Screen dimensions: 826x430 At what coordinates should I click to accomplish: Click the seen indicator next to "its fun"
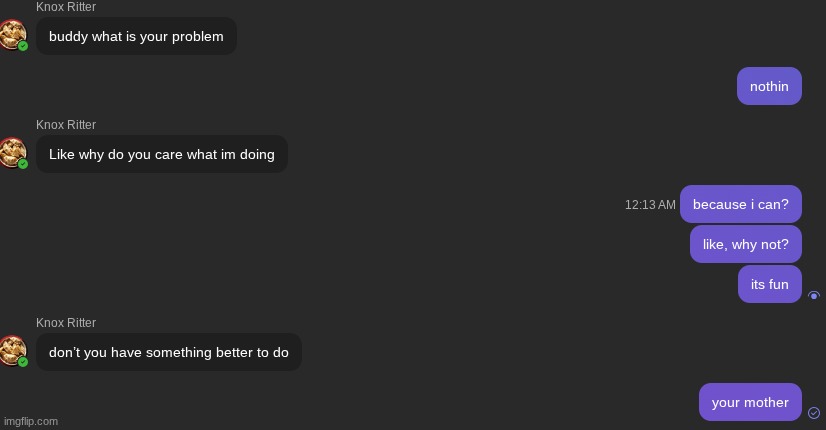point(814,296)
